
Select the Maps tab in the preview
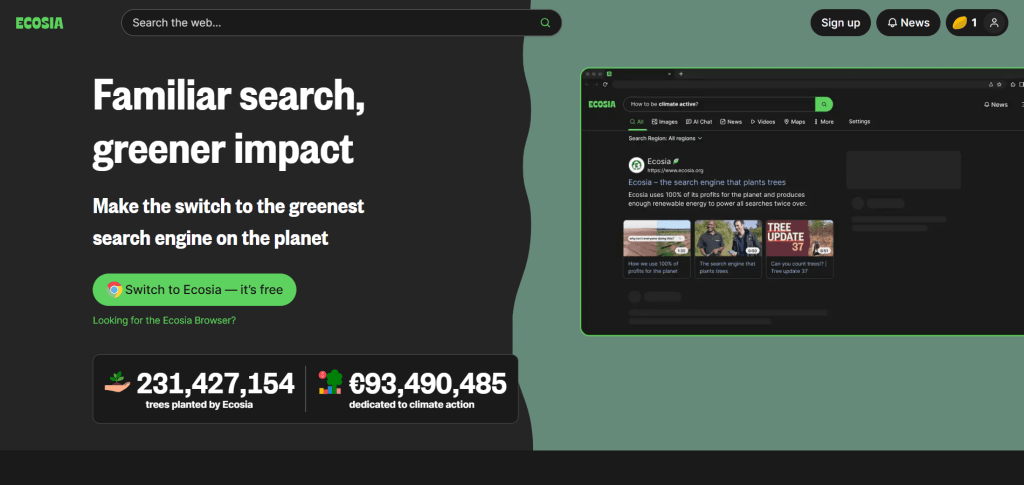(x=794, y=122)
